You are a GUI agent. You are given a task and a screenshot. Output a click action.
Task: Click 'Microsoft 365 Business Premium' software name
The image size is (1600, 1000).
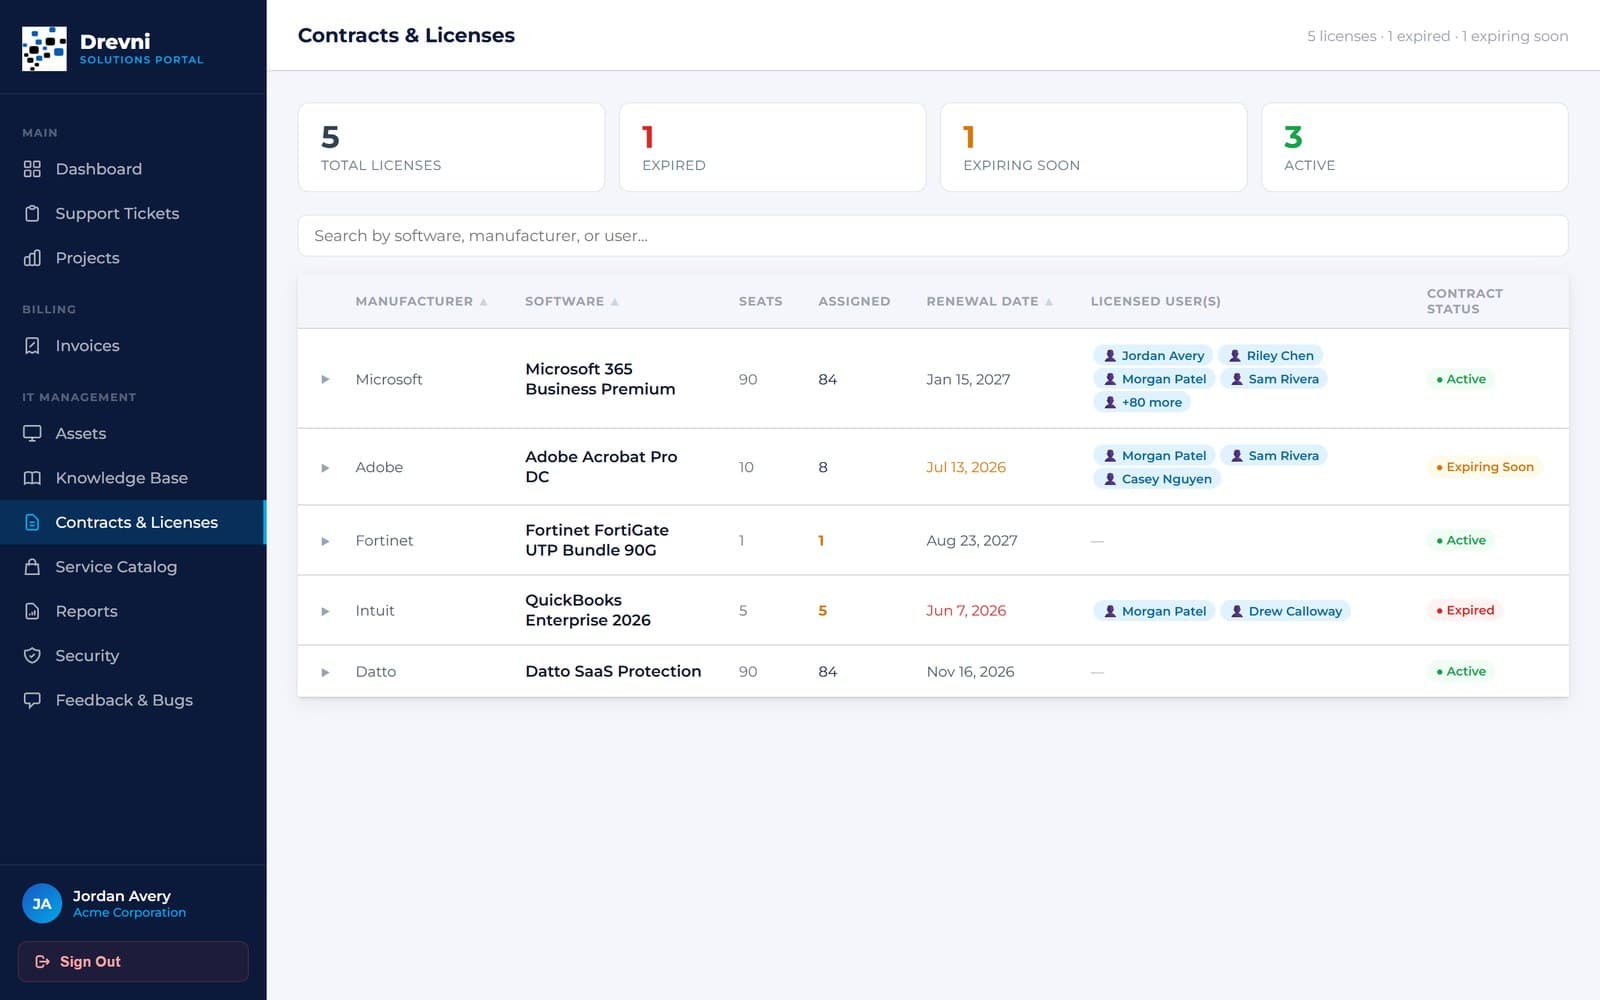click(600, 379)
